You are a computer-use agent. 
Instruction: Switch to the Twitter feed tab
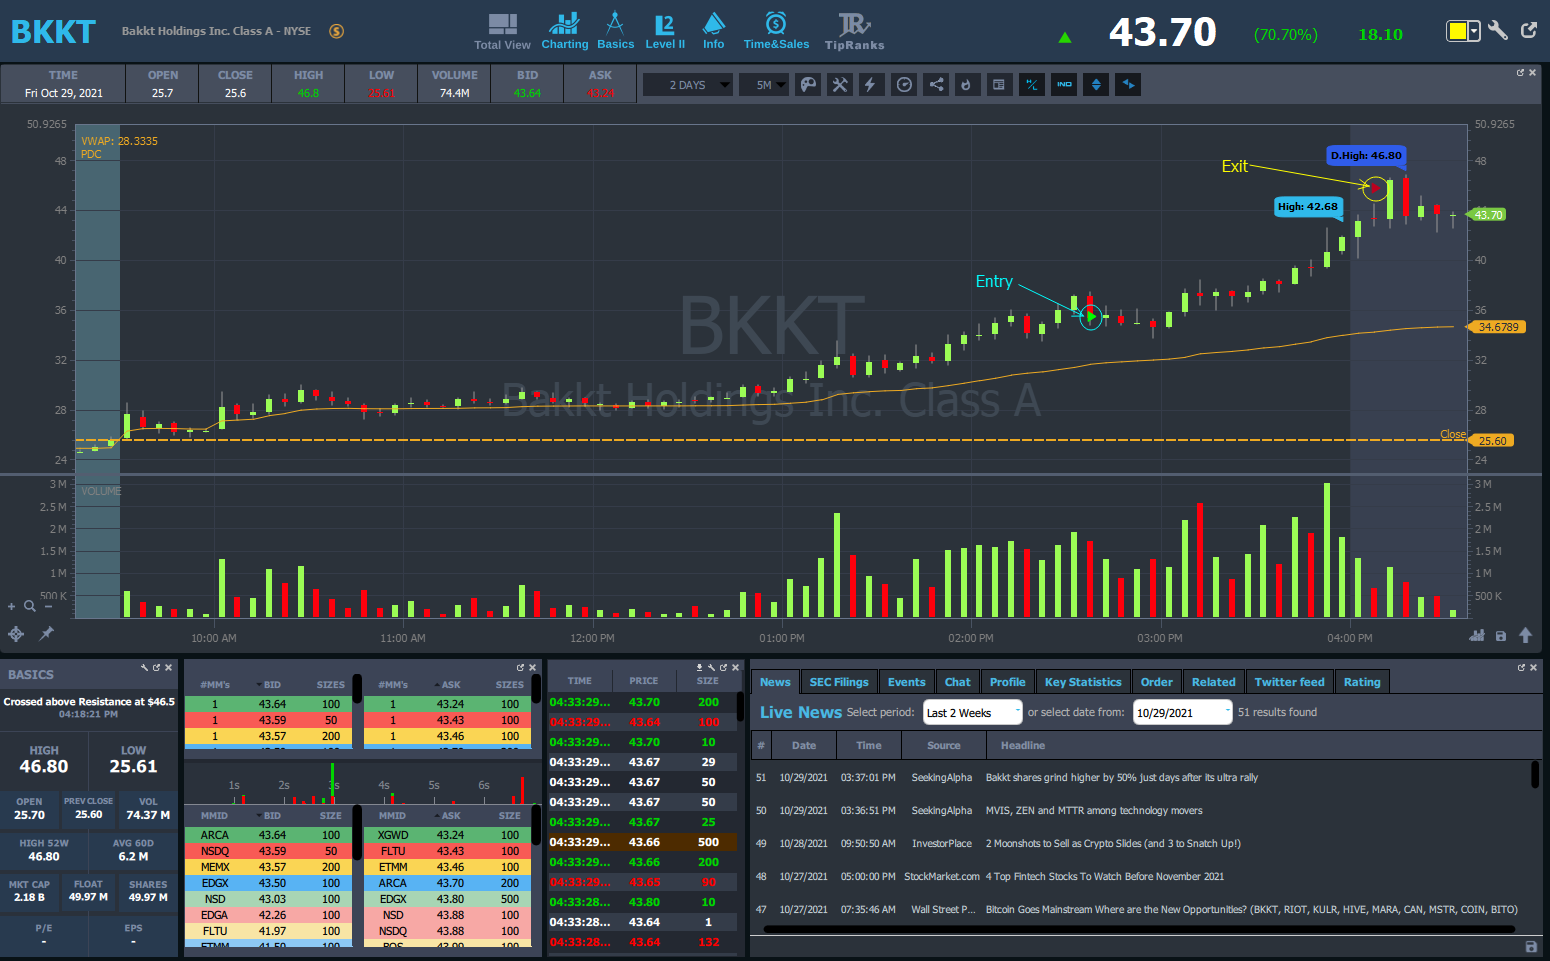(1290, 682)
